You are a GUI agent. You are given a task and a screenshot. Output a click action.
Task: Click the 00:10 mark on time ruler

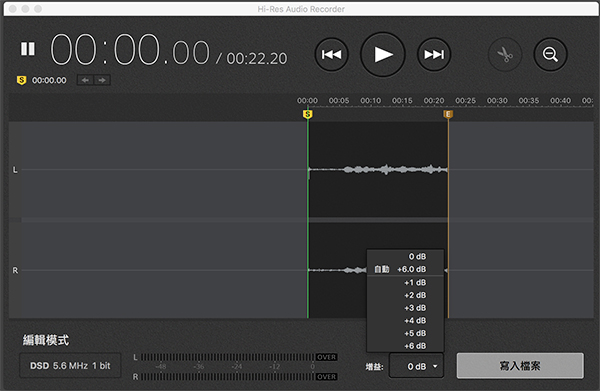click(370, 101)
